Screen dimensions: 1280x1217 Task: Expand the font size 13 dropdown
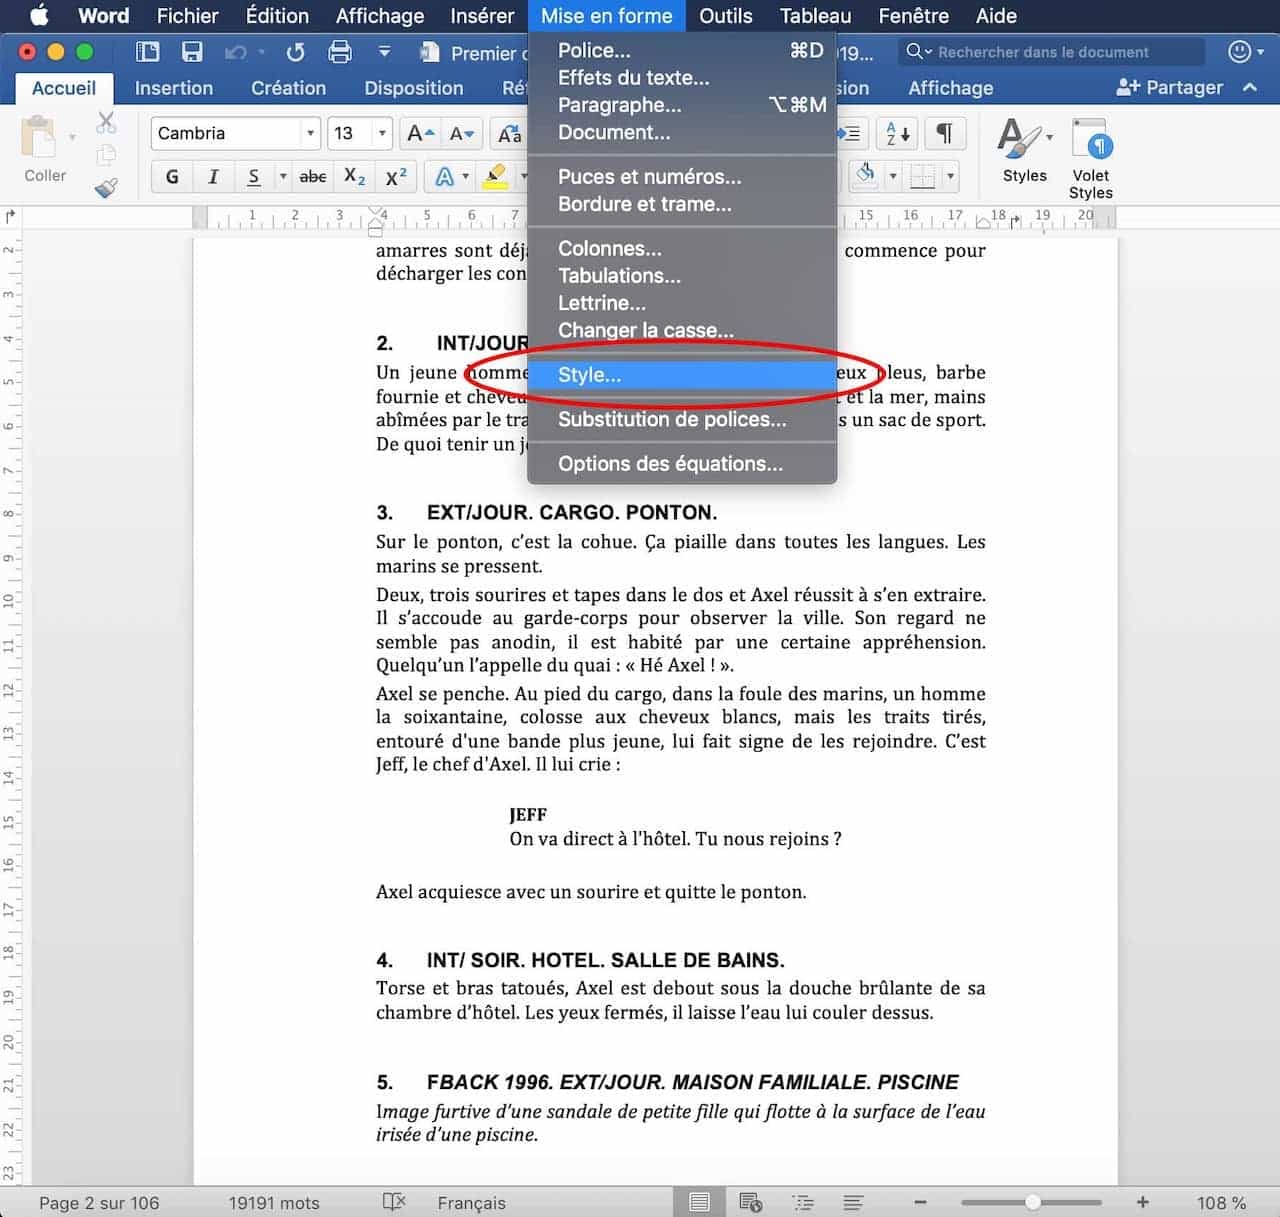point(382,133)
